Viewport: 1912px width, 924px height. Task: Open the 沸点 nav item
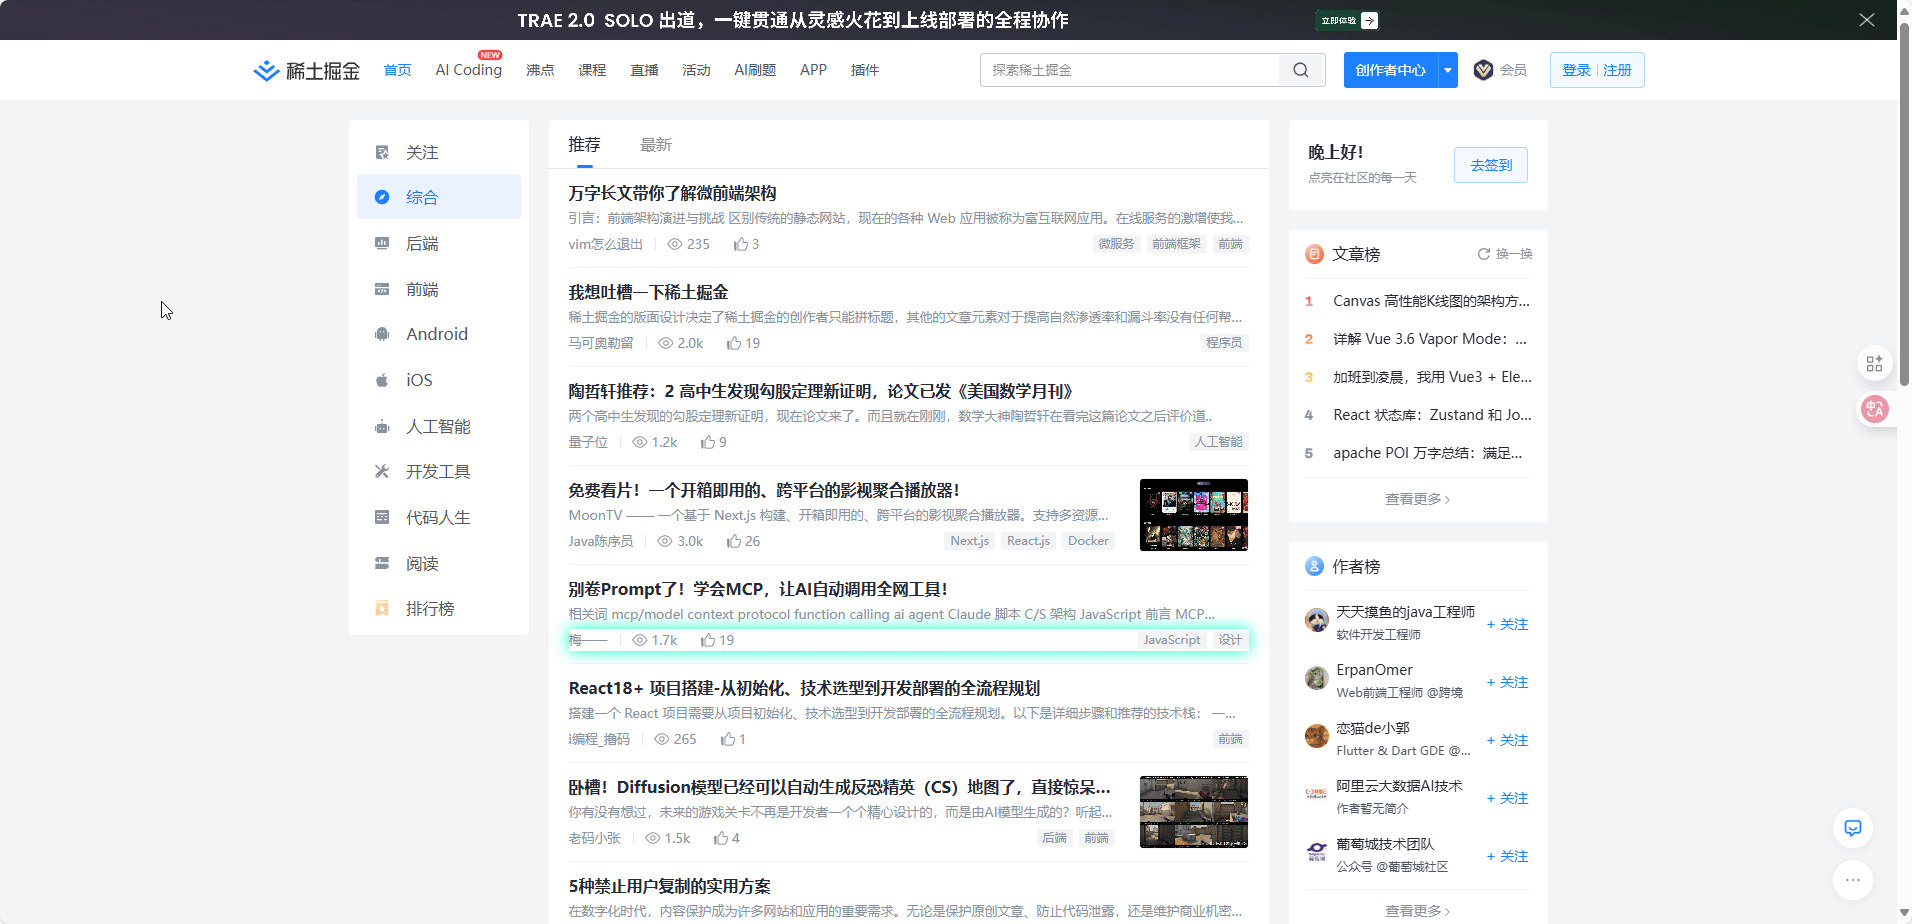[x=540, y=70]
